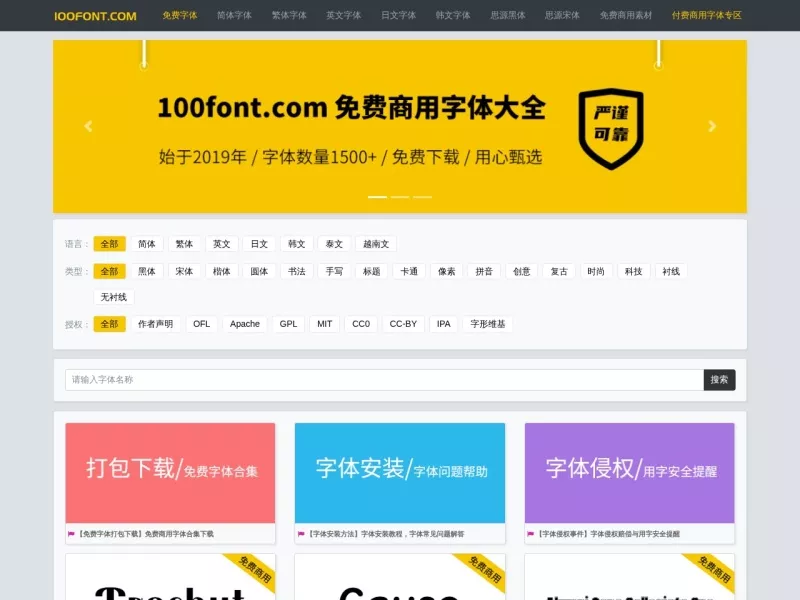Filter type by 圆体
The height and width of the screenshot is (600, 800).
click(x=259, y=271)
